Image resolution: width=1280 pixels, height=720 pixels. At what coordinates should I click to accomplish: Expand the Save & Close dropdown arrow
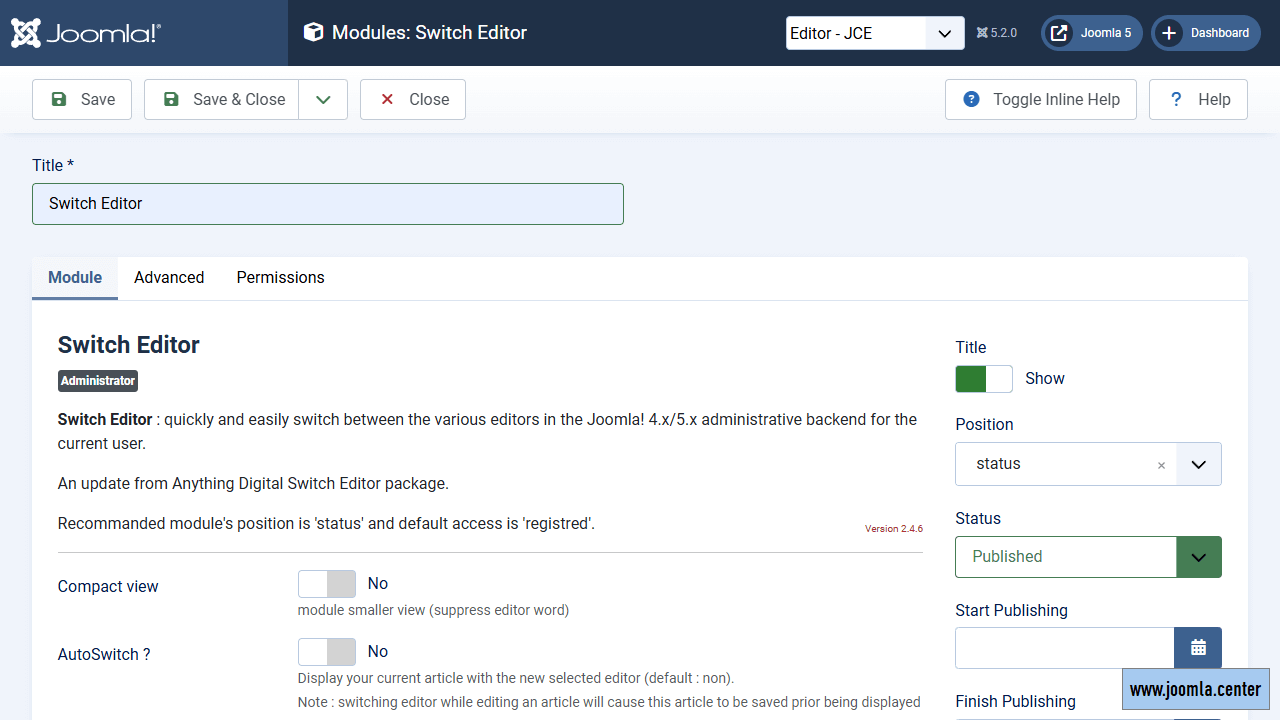pyautogui.click(x=323, y=100)
